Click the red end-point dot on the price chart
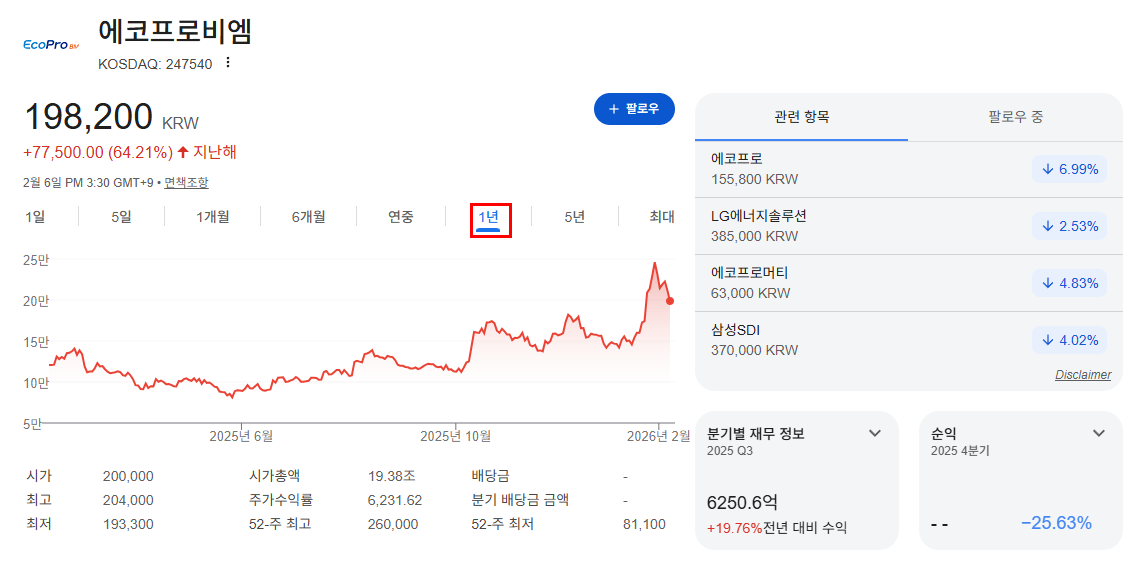 coord(670,301)
